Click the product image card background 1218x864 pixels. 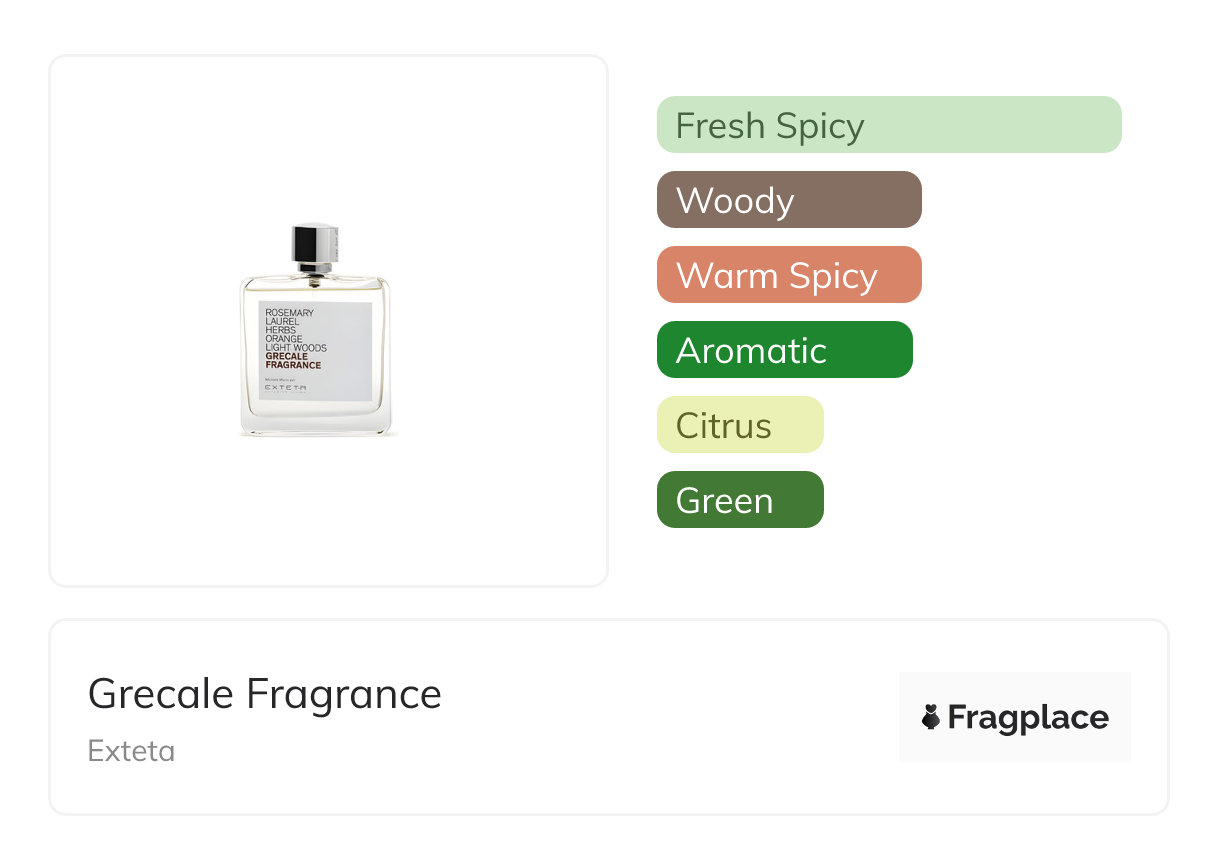[x=329, y=321]
